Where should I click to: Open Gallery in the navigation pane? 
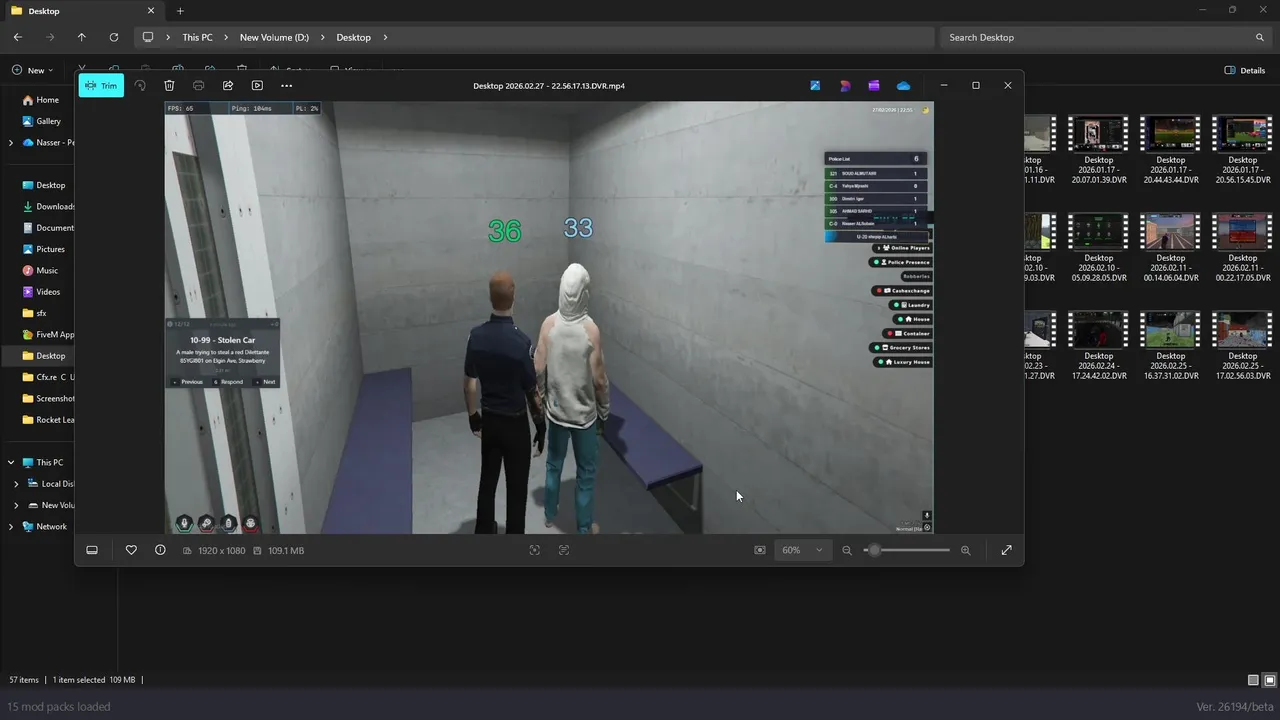click(x=48, y=121)
